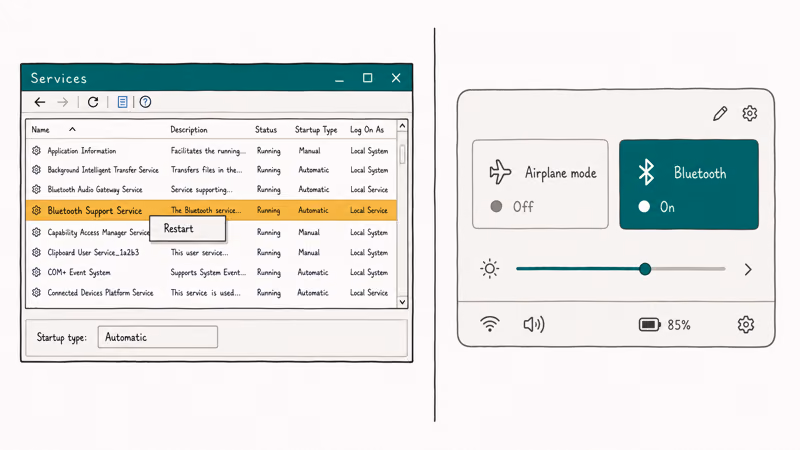800x450 pixels.
Task: Select Connected Devices Platform Service row
Action: pos(211,292)
